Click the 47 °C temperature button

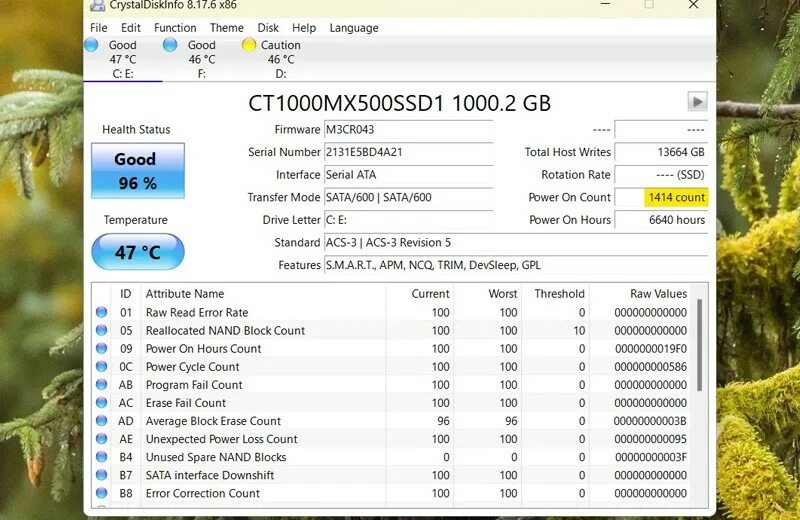(x=138, y=252)
